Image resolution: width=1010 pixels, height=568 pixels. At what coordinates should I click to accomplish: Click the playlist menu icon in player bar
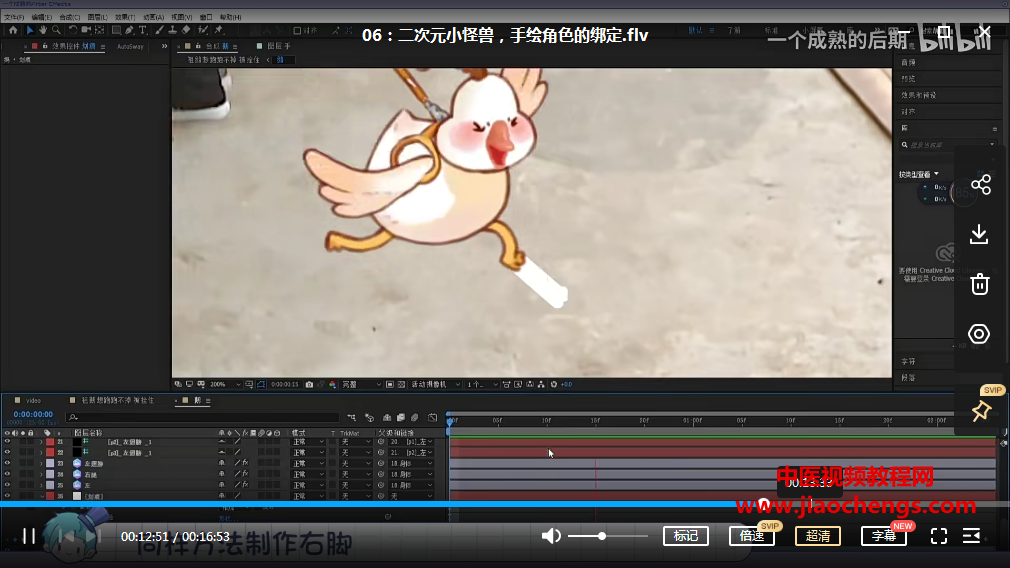(971, 536)
